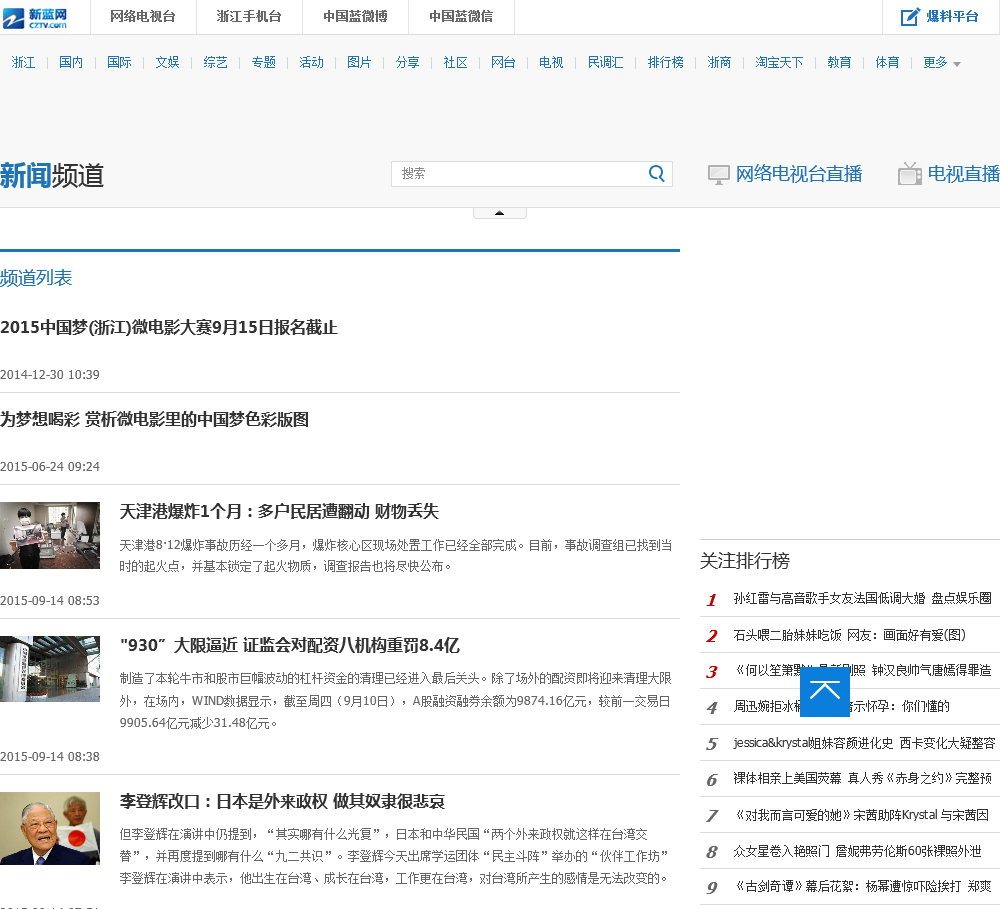Click the search magnifier icon
The image size is (1000, 909).
point(657,173)
